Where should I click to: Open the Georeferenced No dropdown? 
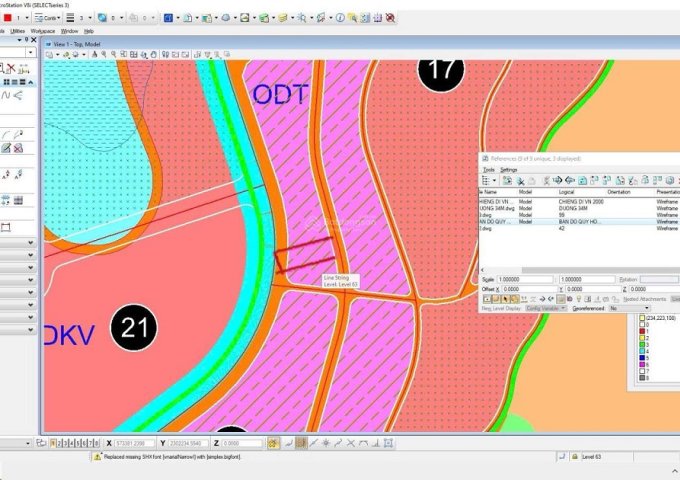(629, 308)
